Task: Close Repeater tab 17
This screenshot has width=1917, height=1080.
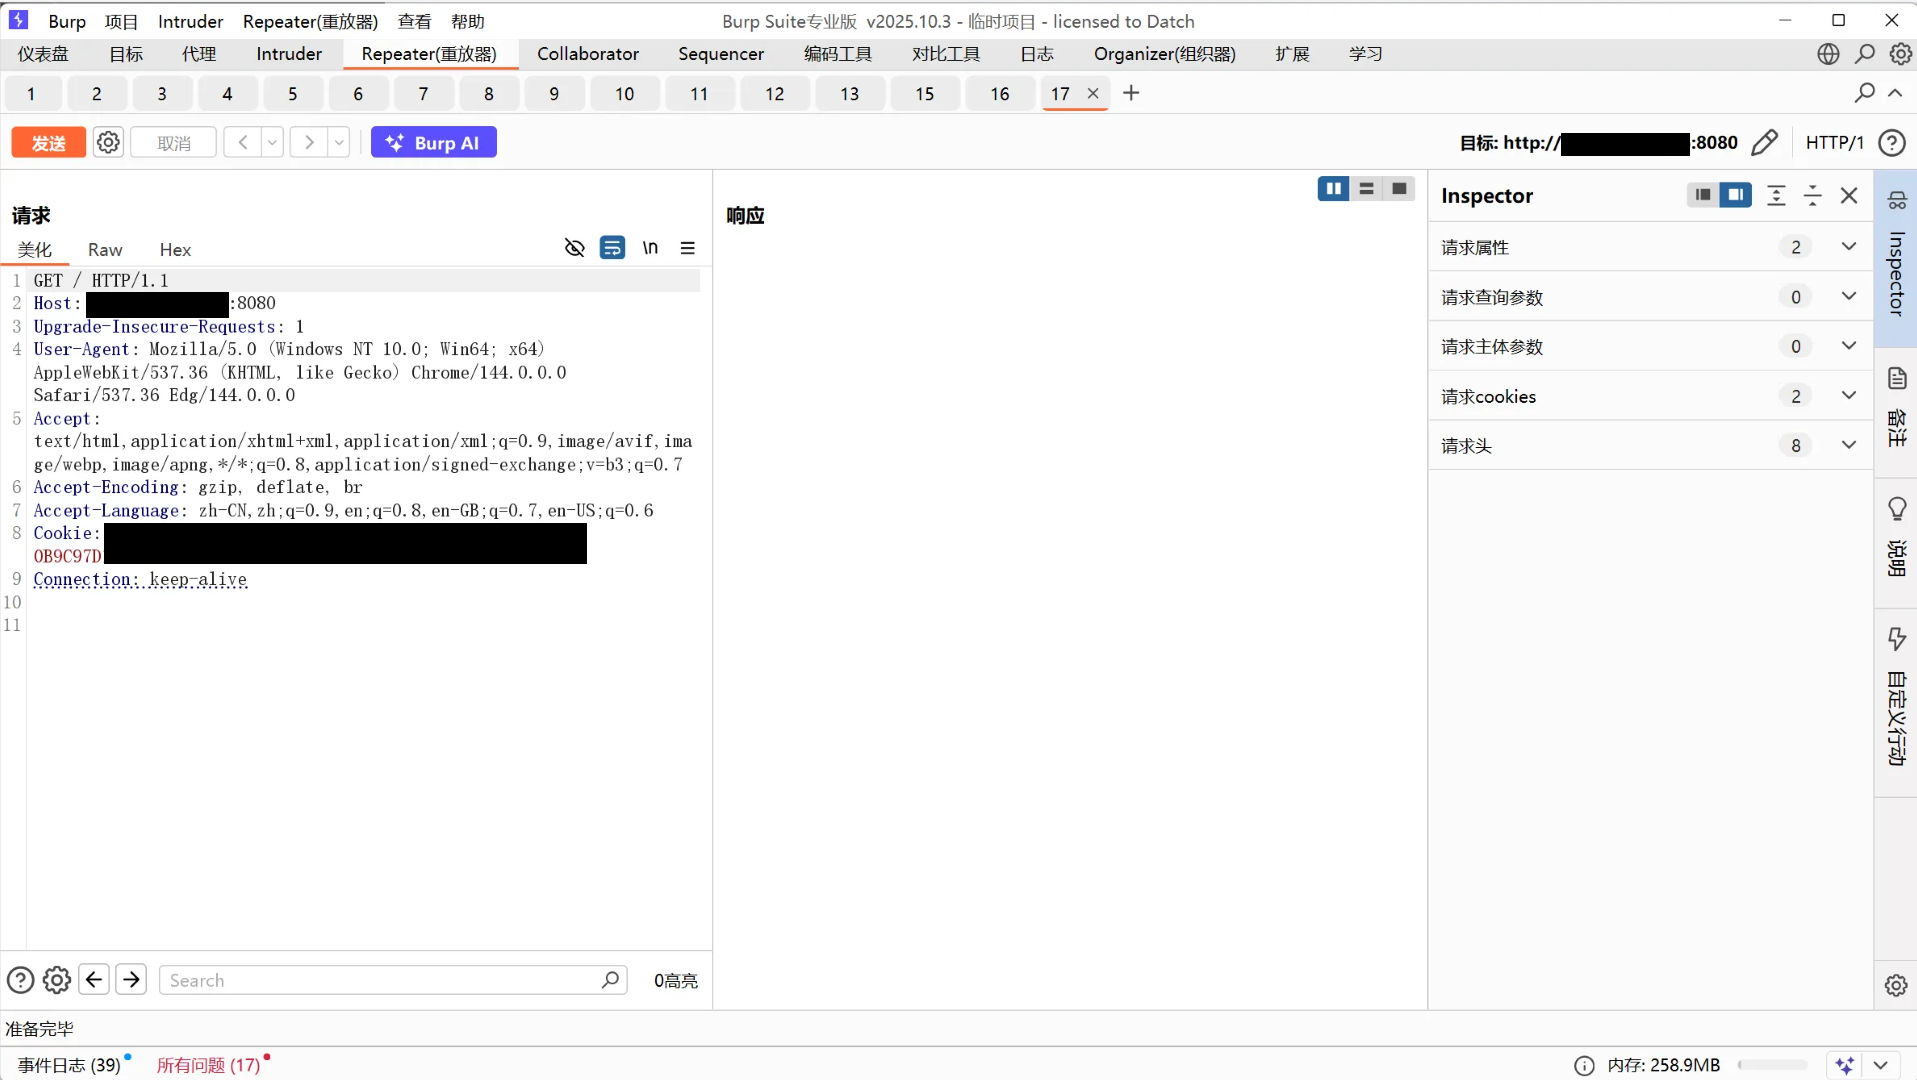Action: pos(1093,93)
